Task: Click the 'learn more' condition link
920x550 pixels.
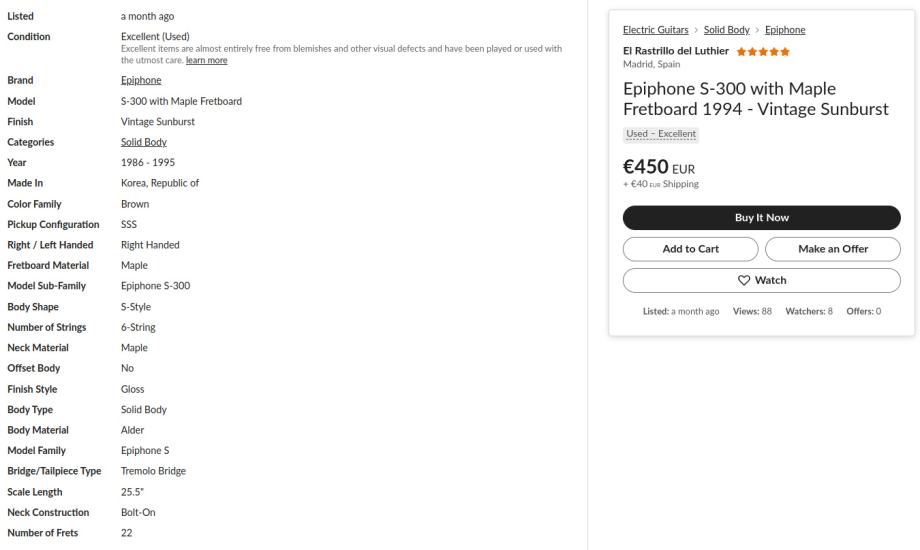Action: (207, 60)
